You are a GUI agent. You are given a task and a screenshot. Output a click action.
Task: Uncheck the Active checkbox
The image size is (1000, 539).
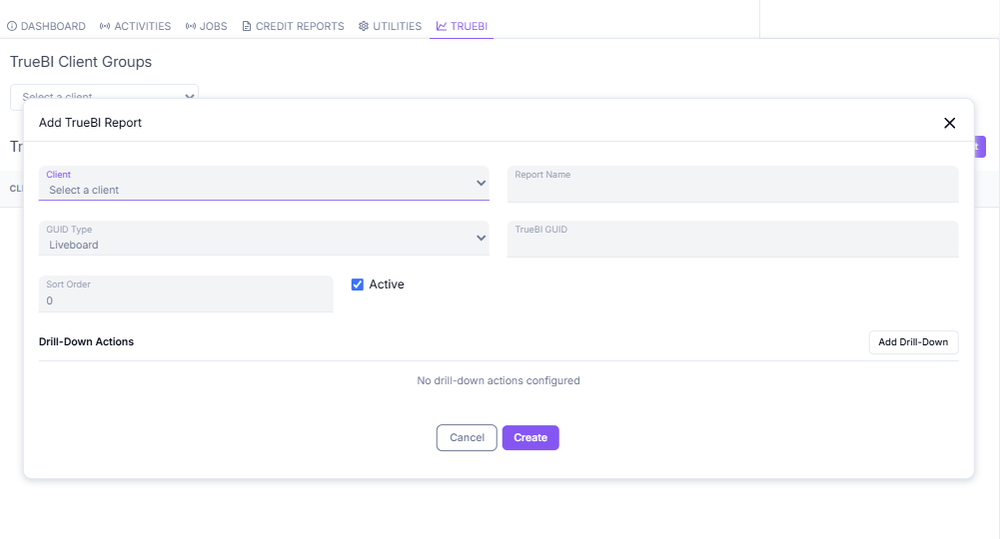pos(357,284)
